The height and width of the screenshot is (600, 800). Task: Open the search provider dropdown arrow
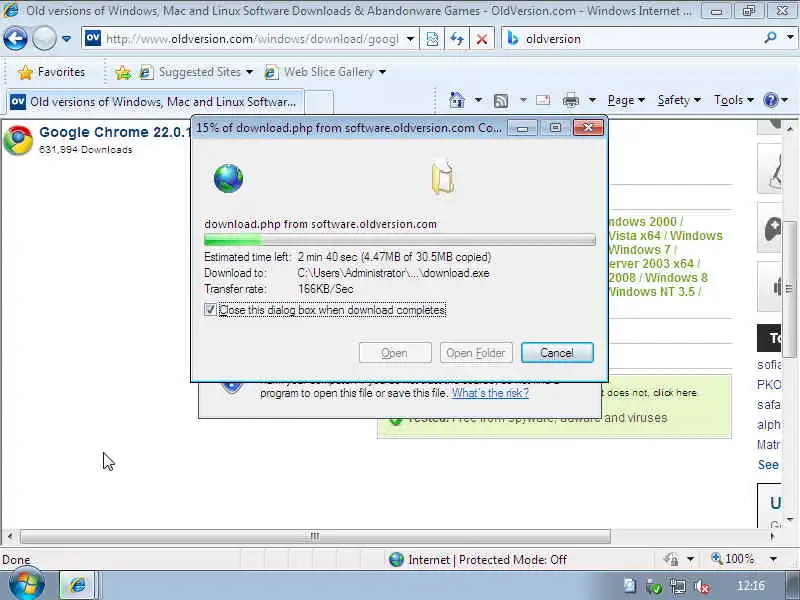point(790,38)
